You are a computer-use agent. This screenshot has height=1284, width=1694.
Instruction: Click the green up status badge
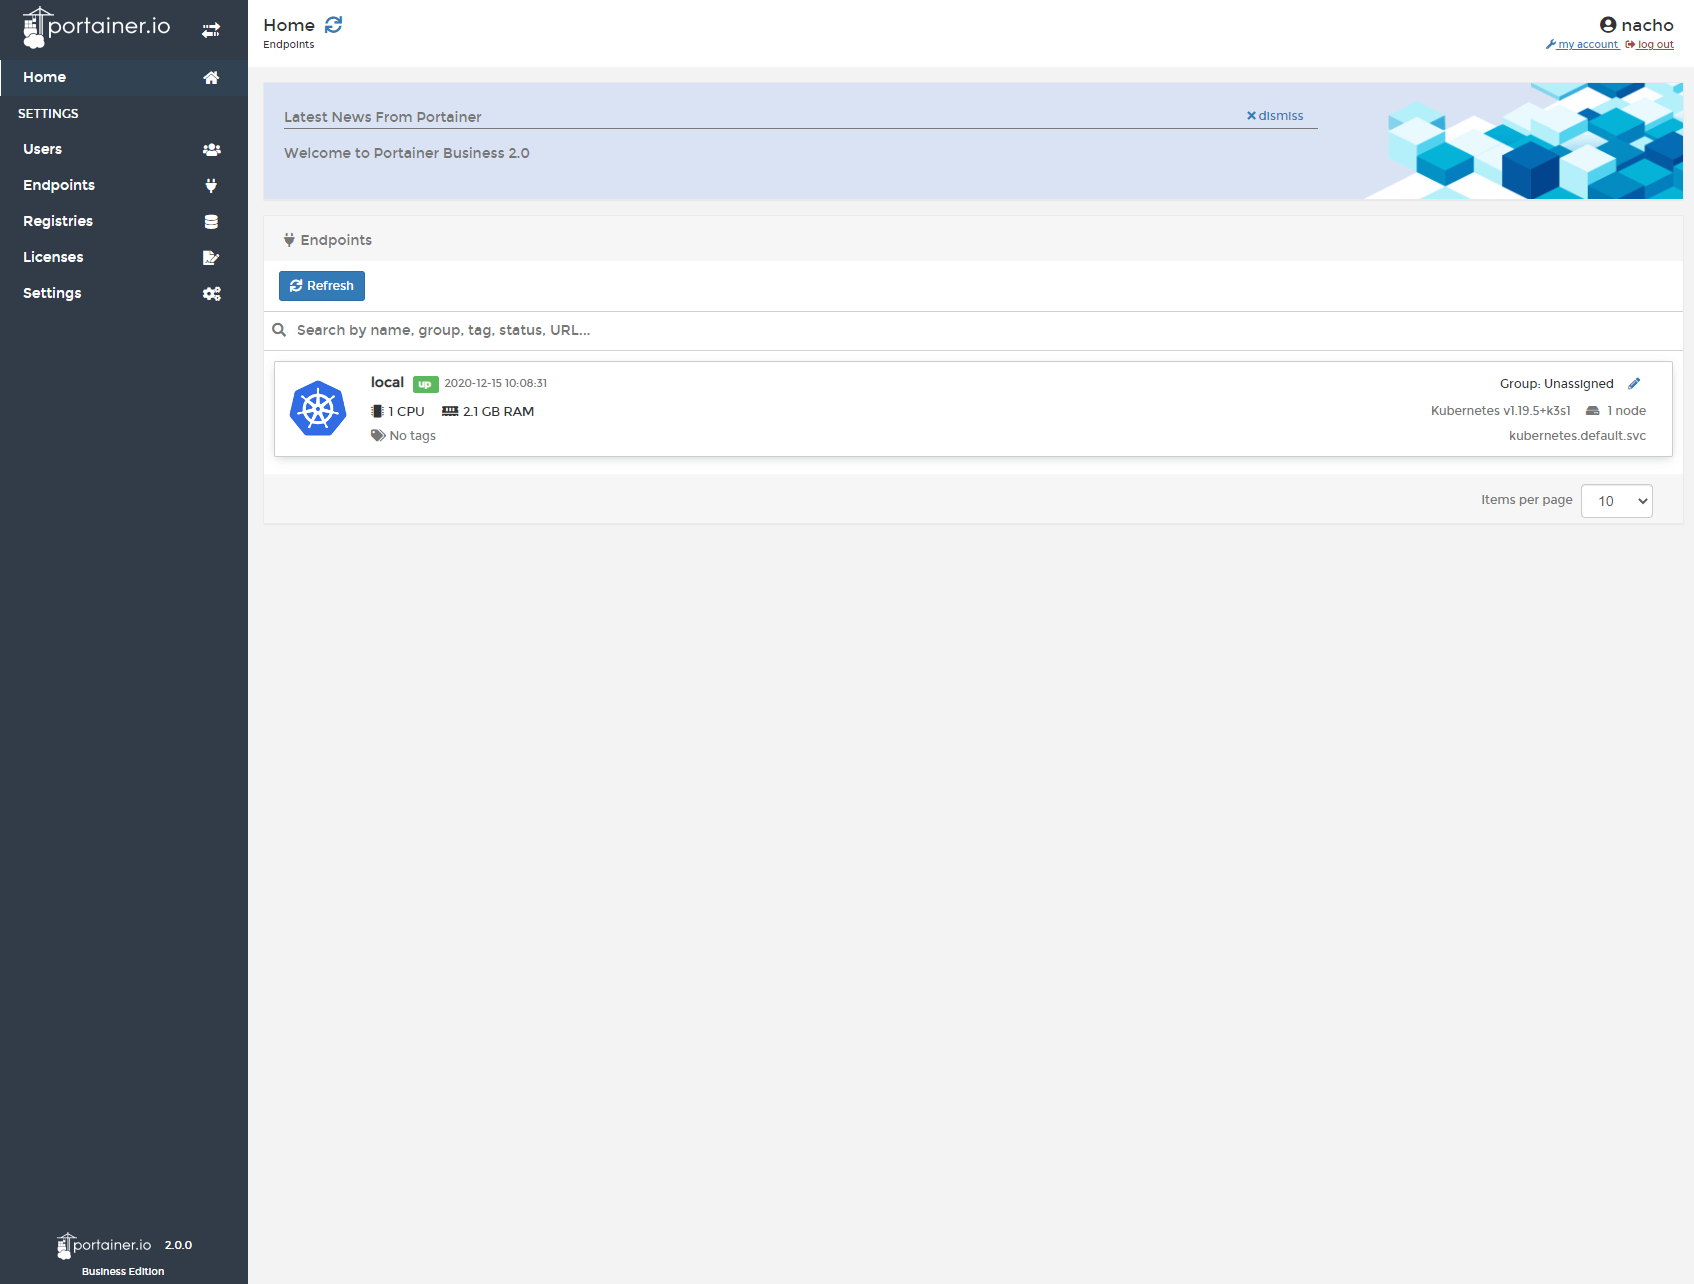425,384
